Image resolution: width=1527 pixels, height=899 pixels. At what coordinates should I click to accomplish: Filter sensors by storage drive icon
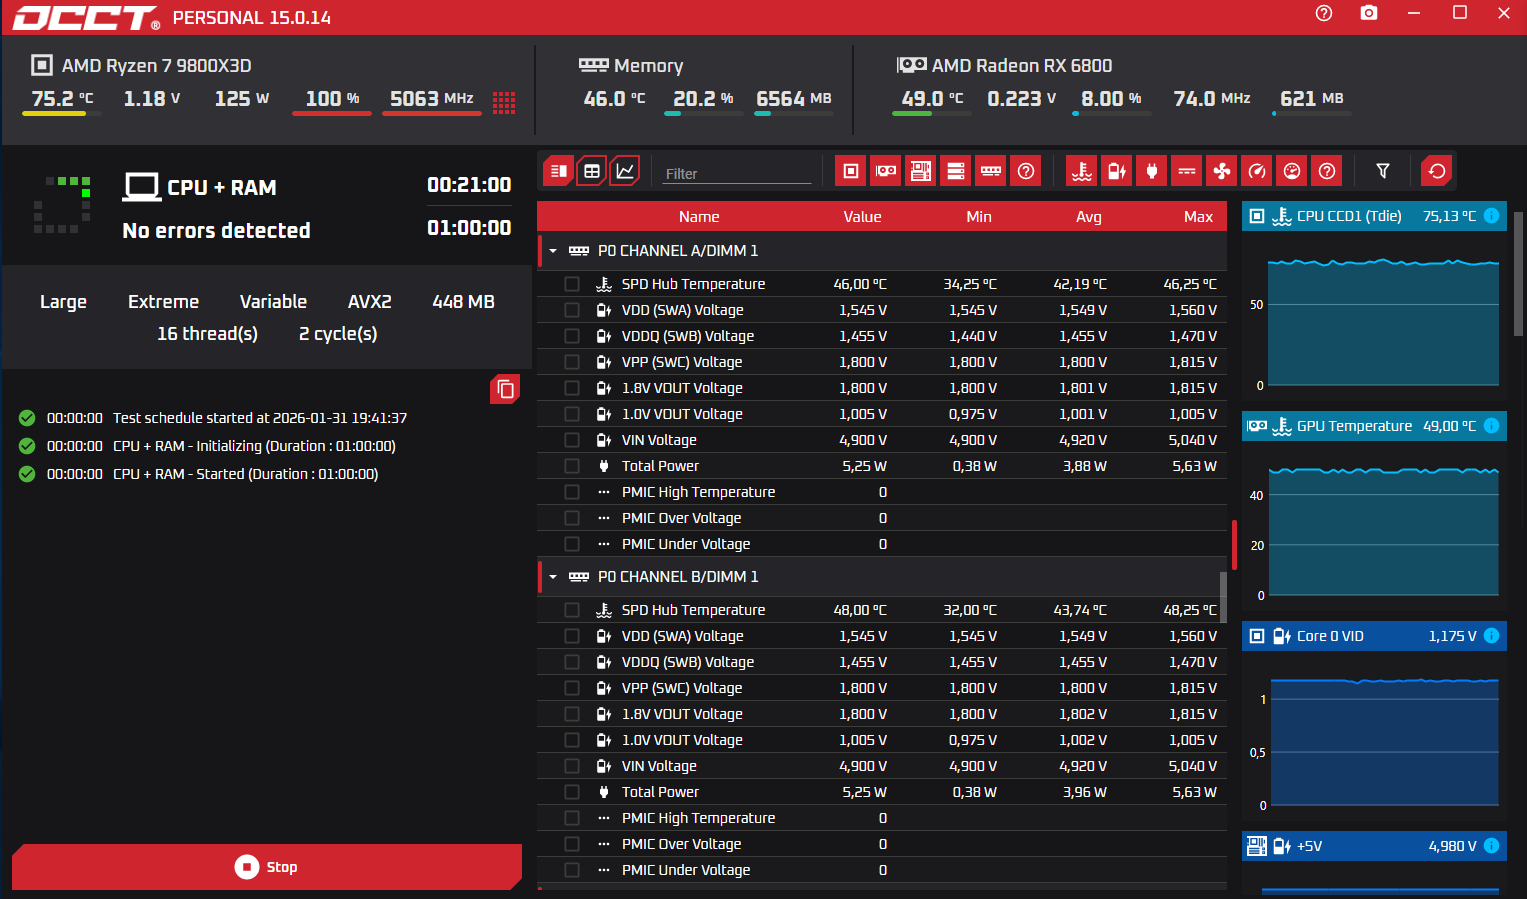point(956,171)
